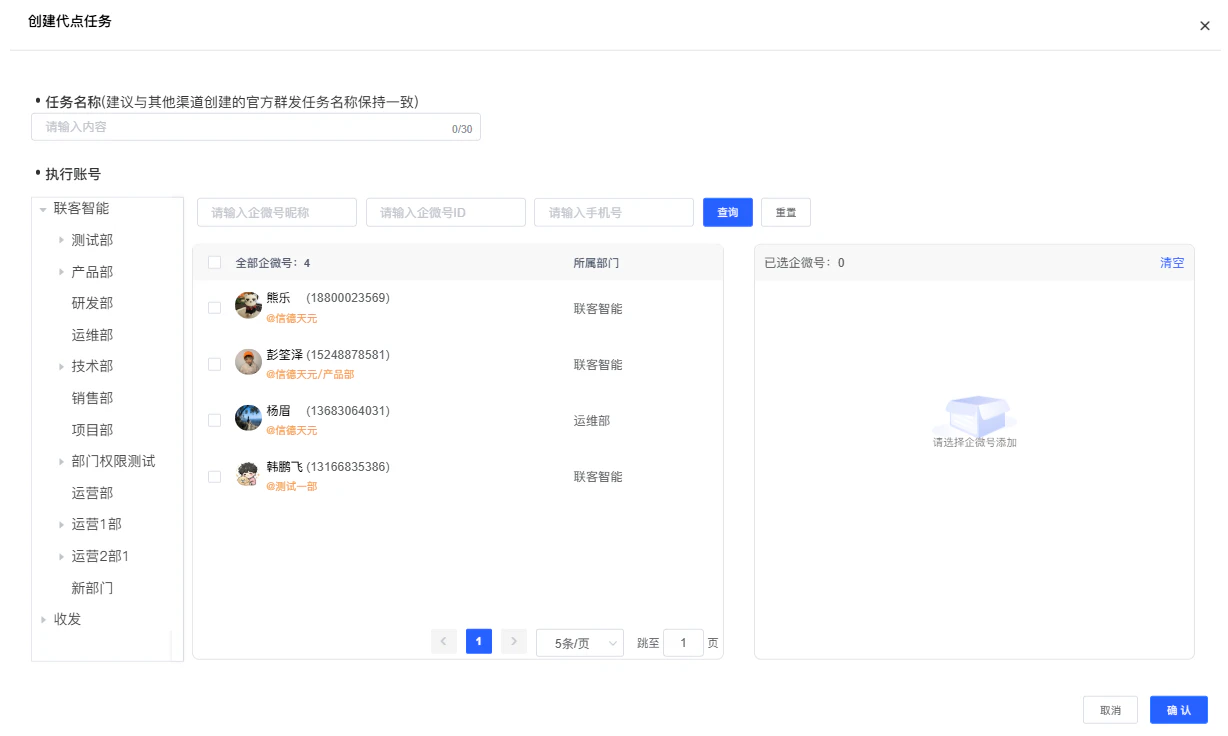1228x736 pixels.
Task: Check the box for 杨眉
Action: [214, 420]
